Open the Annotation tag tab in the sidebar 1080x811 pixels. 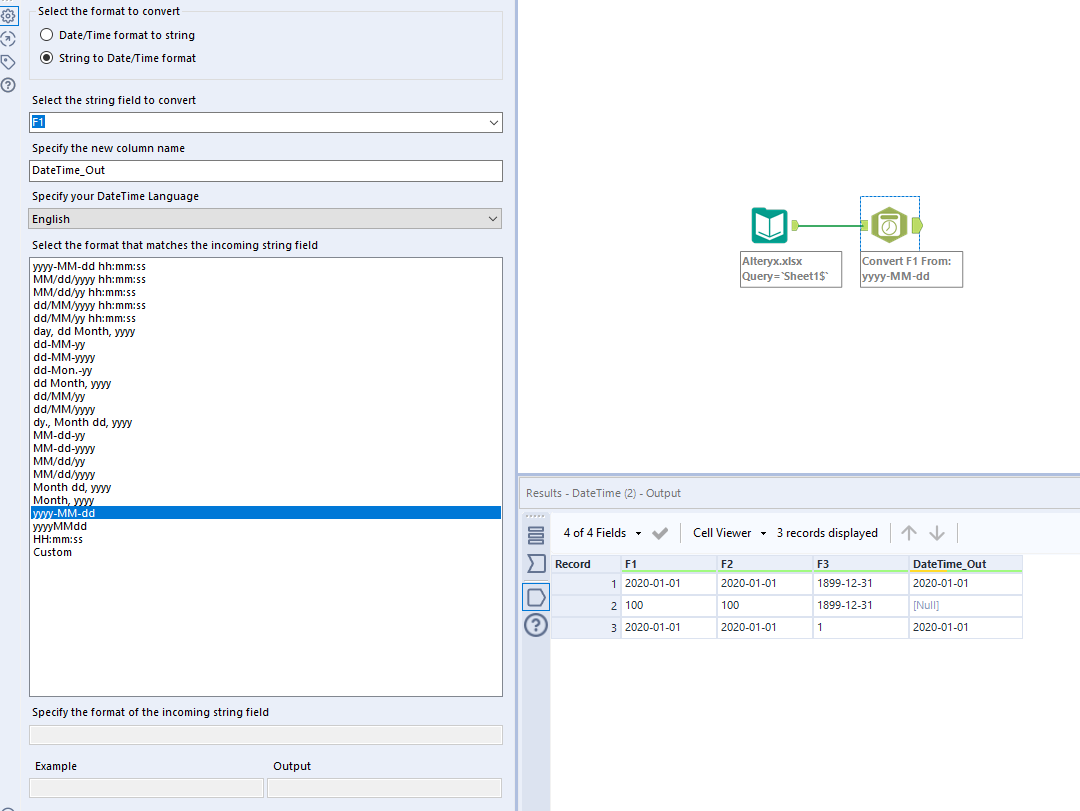[x=9, y=61]
